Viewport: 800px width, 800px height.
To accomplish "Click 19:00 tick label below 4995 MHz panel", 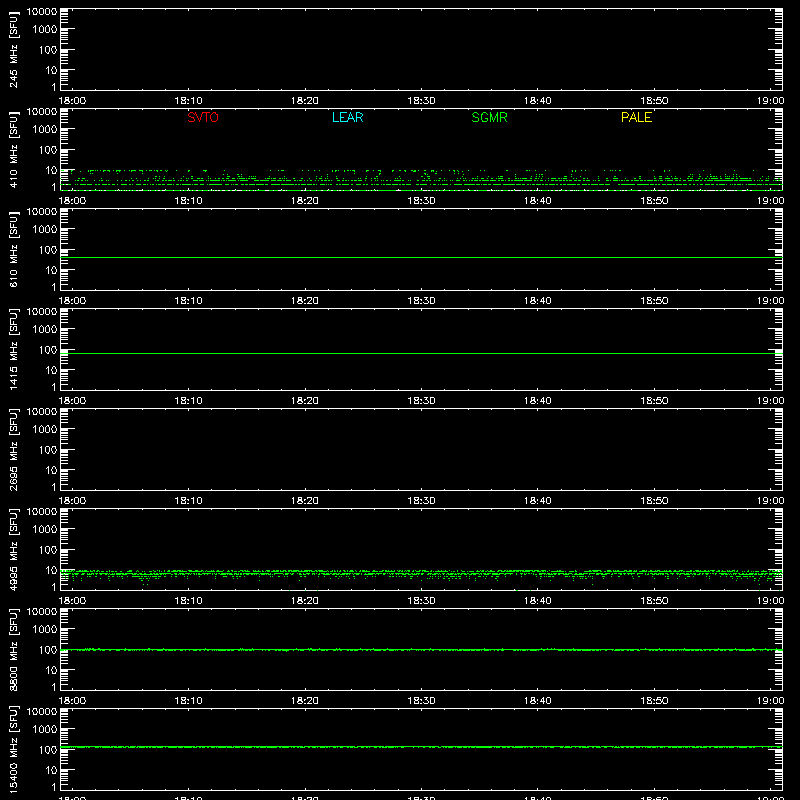I will 770,601.
